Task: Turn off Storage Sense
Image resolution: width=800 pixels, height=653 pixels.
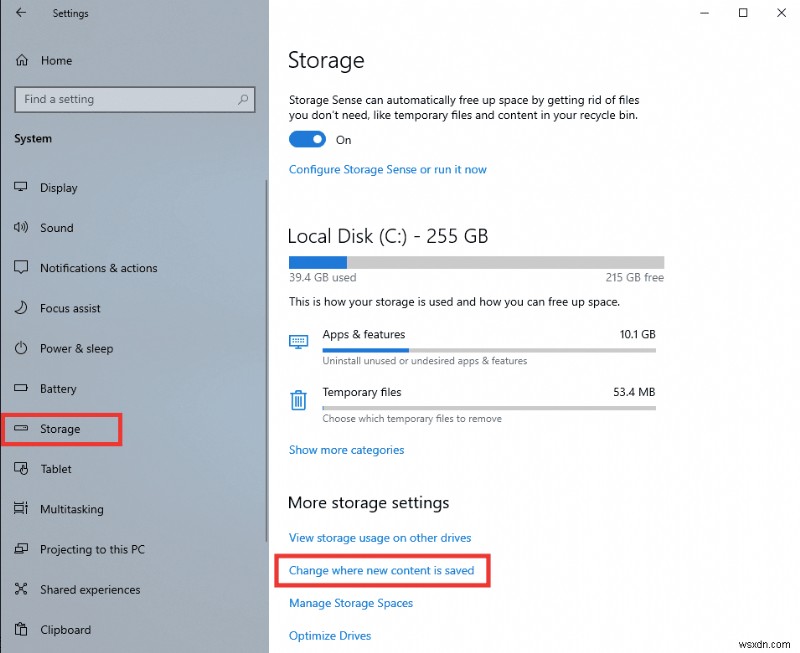Action: pyautogui.click(x=305, y=139)
